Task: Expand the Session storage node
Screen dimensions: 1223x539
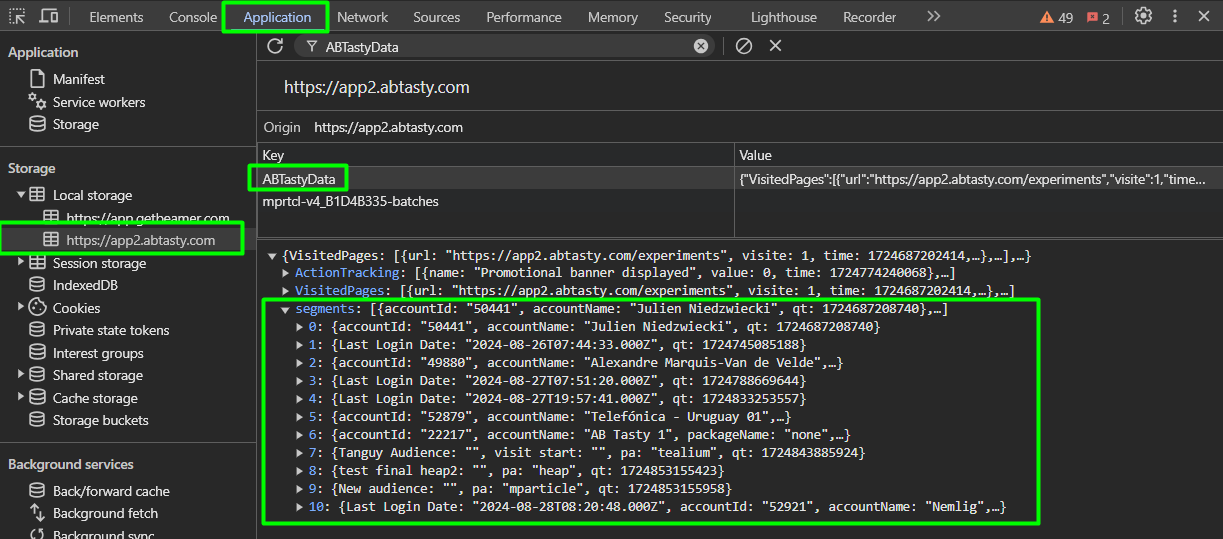Action: pyautogui.click(x=21, y=263)
